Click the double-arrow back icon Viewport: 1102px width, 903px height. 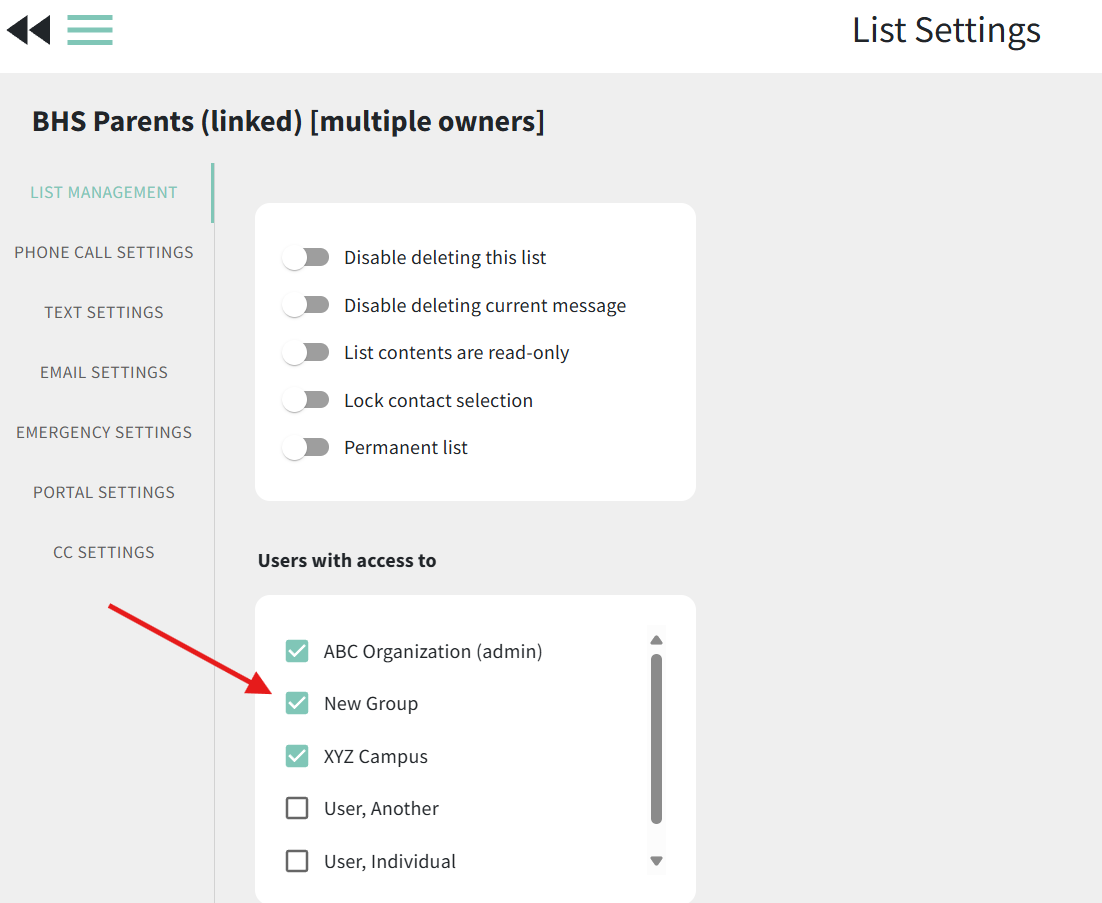[29, 30]
